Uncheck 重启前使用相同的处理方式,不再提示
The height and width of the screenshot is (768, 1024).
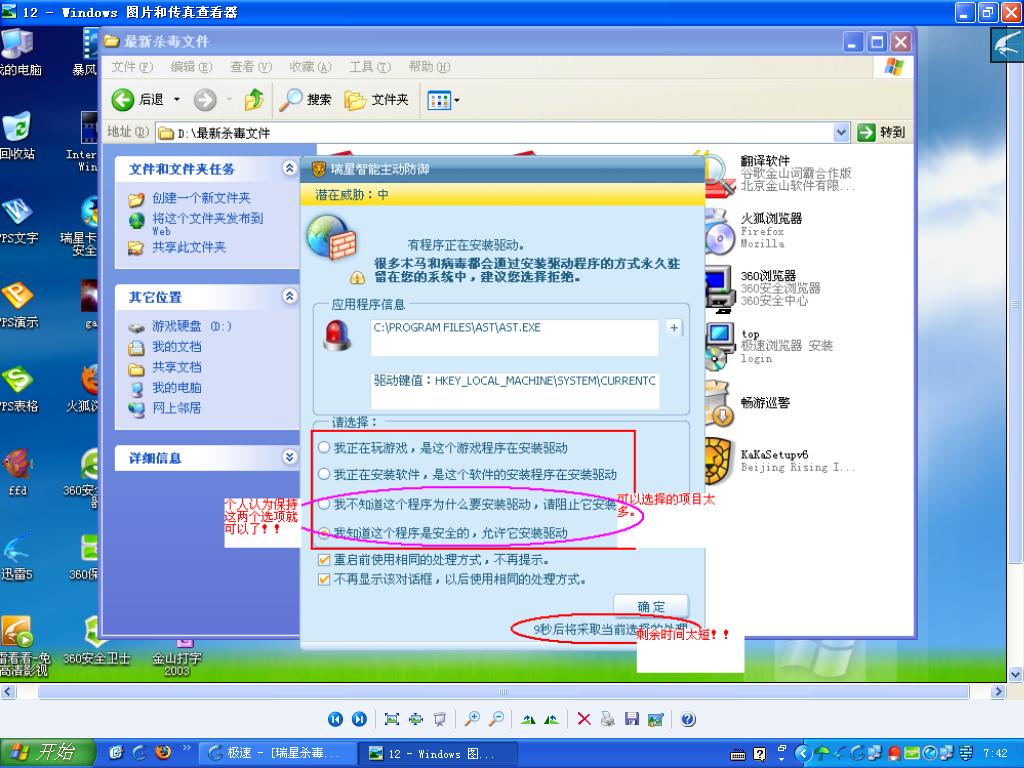(x=324, y=560)
